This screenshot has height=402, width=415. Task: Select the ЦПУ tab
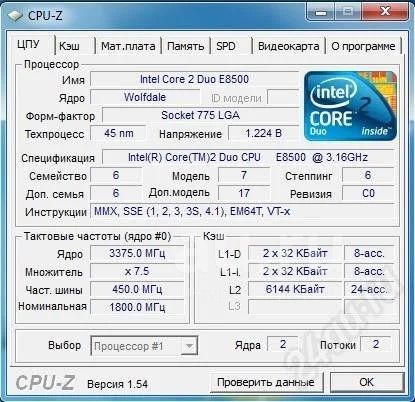coord(30,44)
